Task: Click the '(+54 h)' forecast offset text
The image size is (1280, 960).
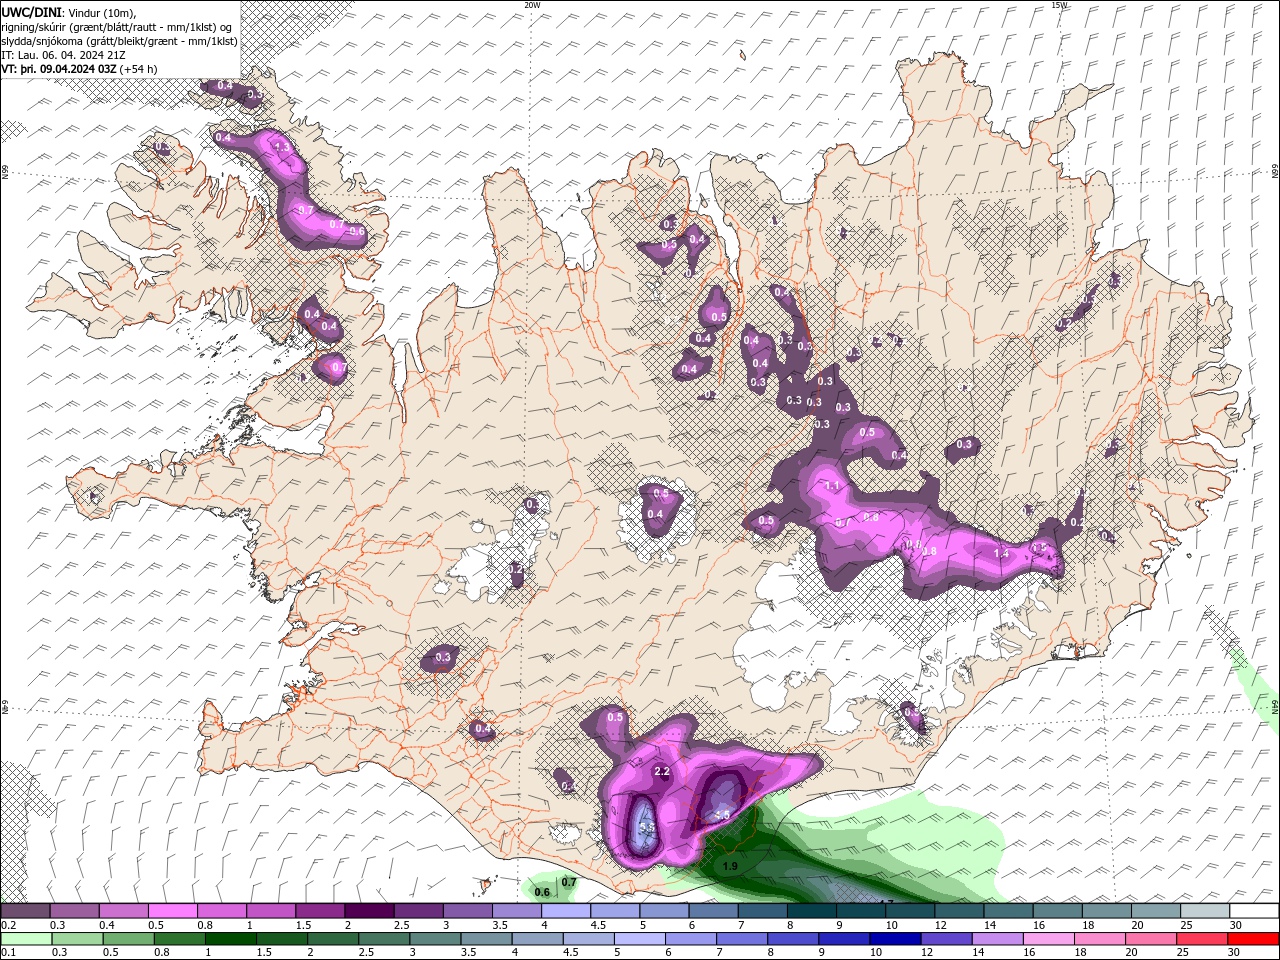Action: (139, 69)
